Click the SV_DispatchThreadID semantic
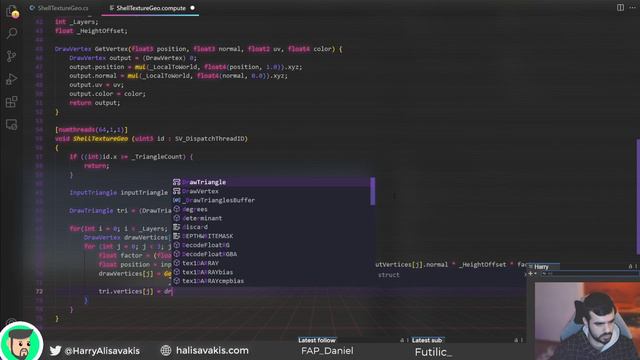Image resolution: width=640 pixels, height=360 pixels. [x=211, y=139]
